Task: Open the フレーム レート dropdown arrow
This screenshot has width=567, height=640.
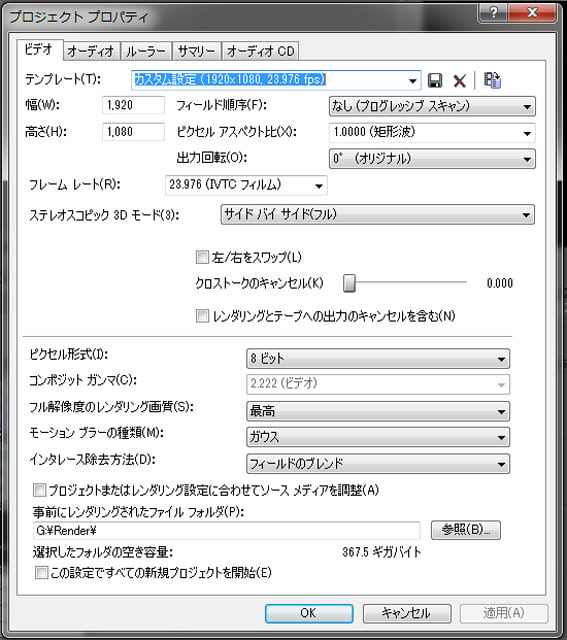Action: coord(319,186)
